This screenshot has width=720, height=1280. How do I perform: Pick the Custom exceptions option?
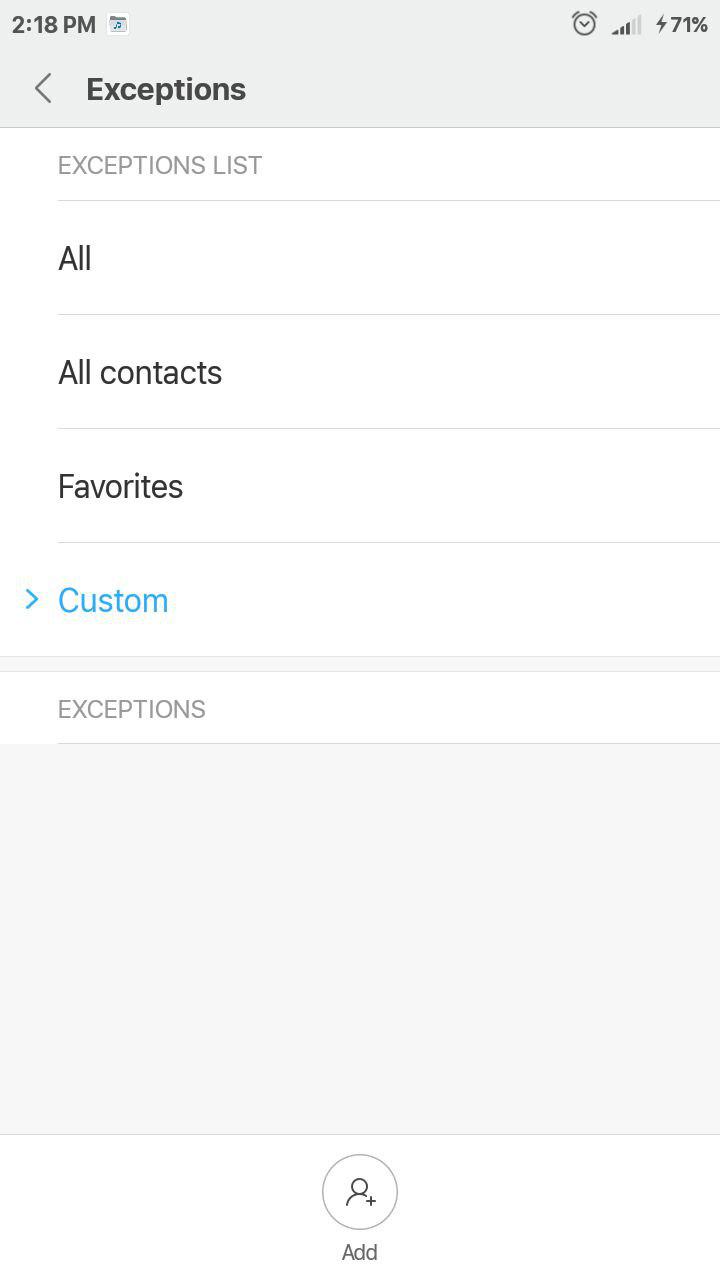pyautogui.click(x=360, y=600)
